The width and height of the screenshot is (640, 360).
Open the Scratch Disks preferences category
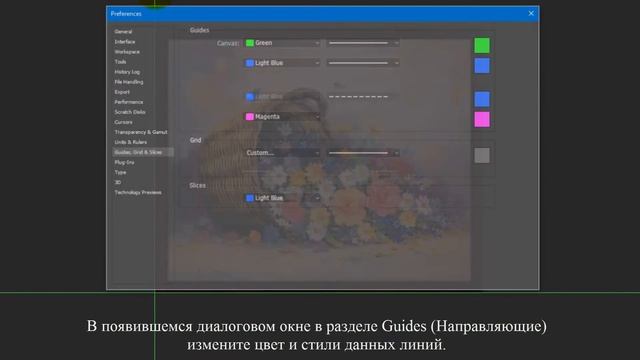pyautogui.click(x=130, y=112)
